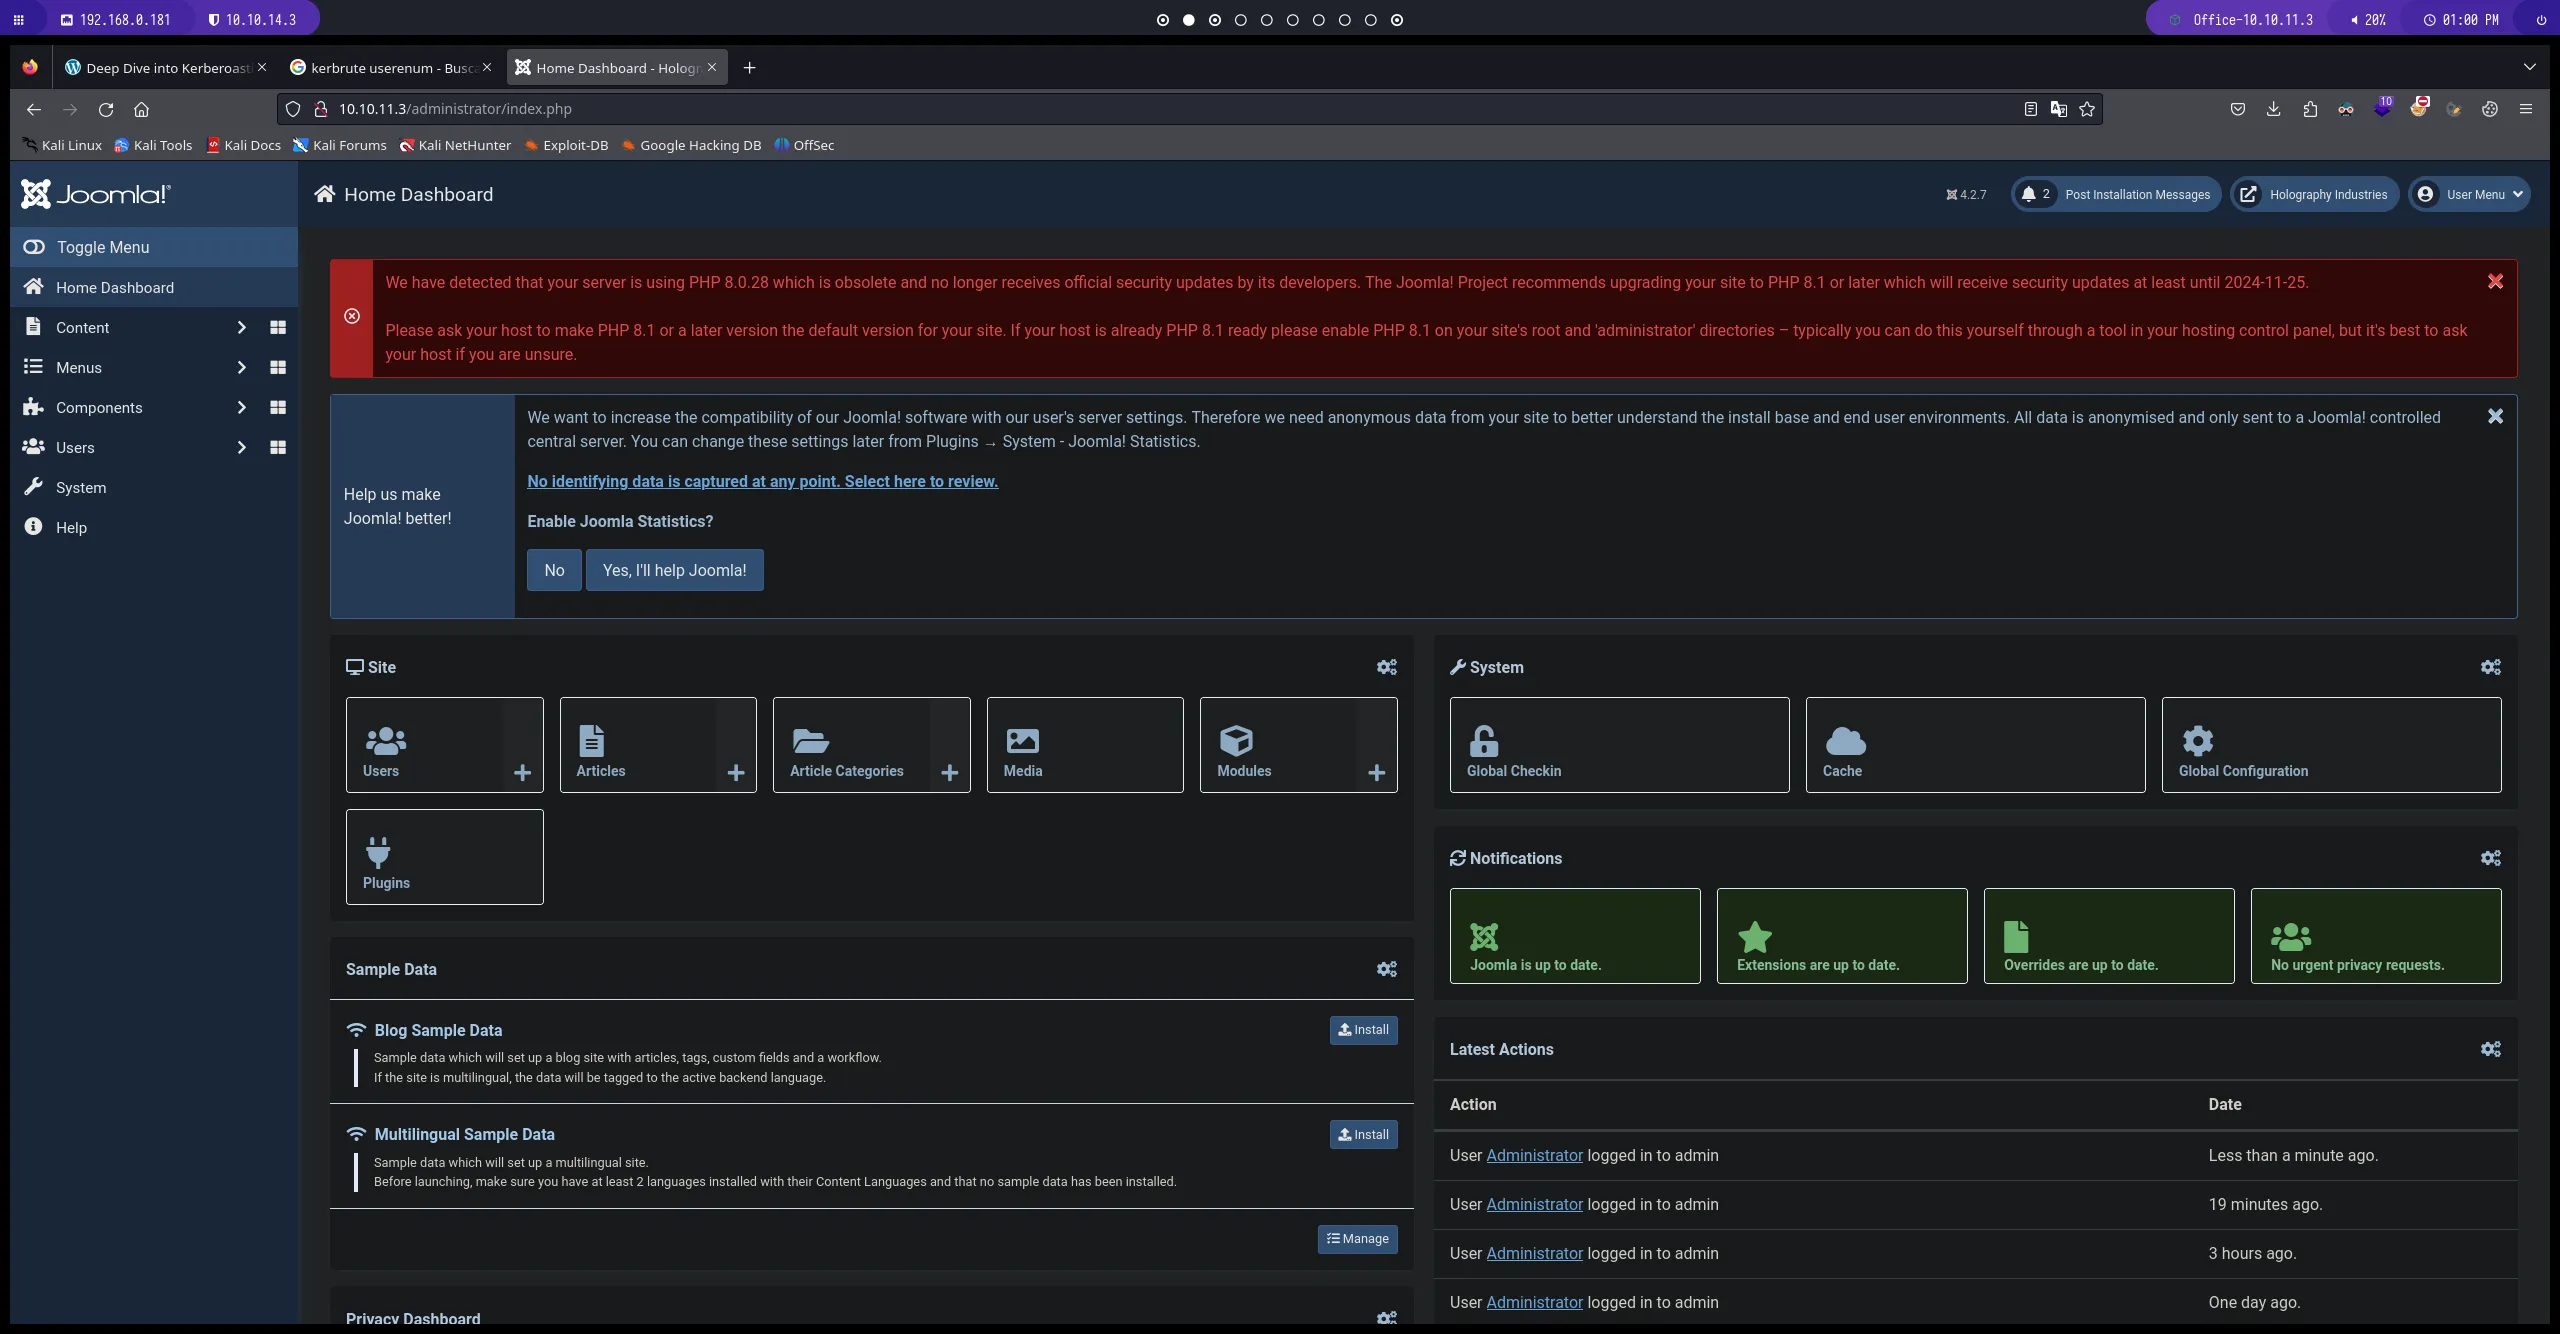Dismiss the PHP obsolete warning alert
Screen dimensions: 2560x1334
coord(2495,282)
